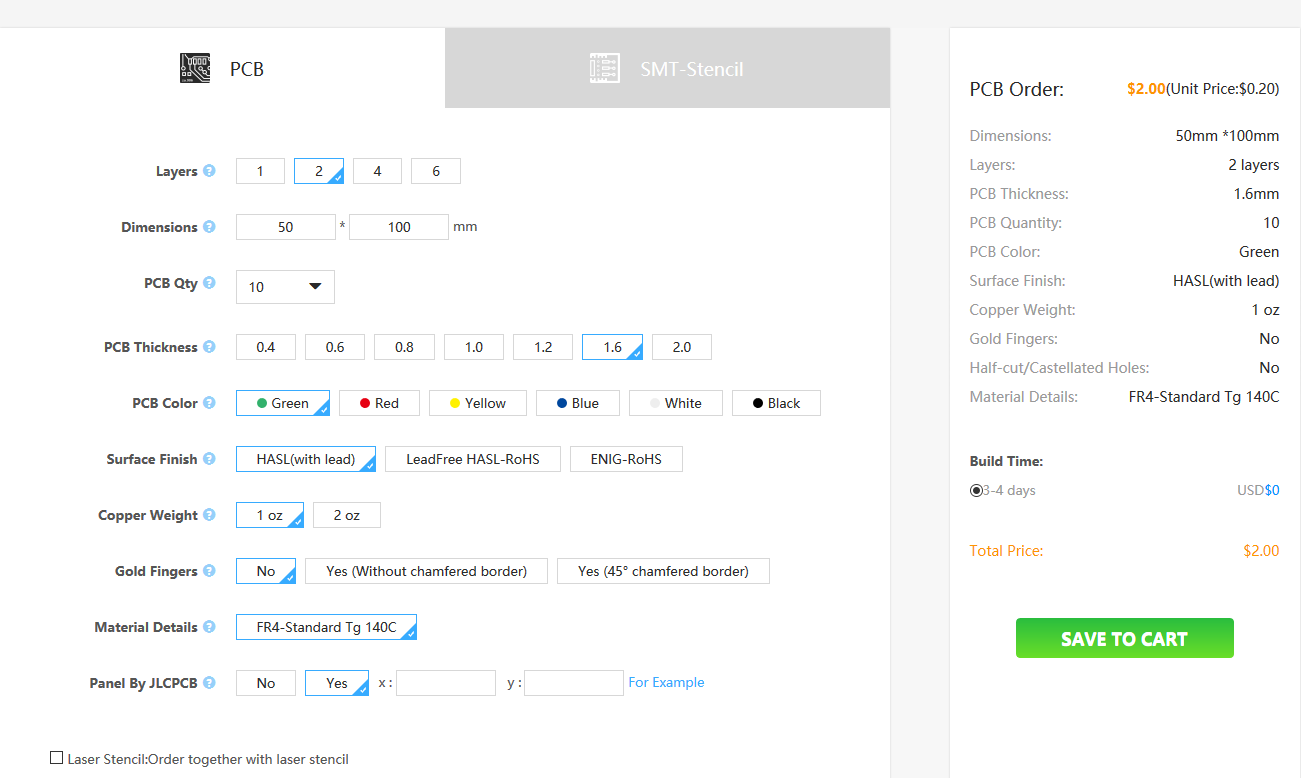
Task: Choose gold fingers without chamfered border
Action: coord(426,571)
